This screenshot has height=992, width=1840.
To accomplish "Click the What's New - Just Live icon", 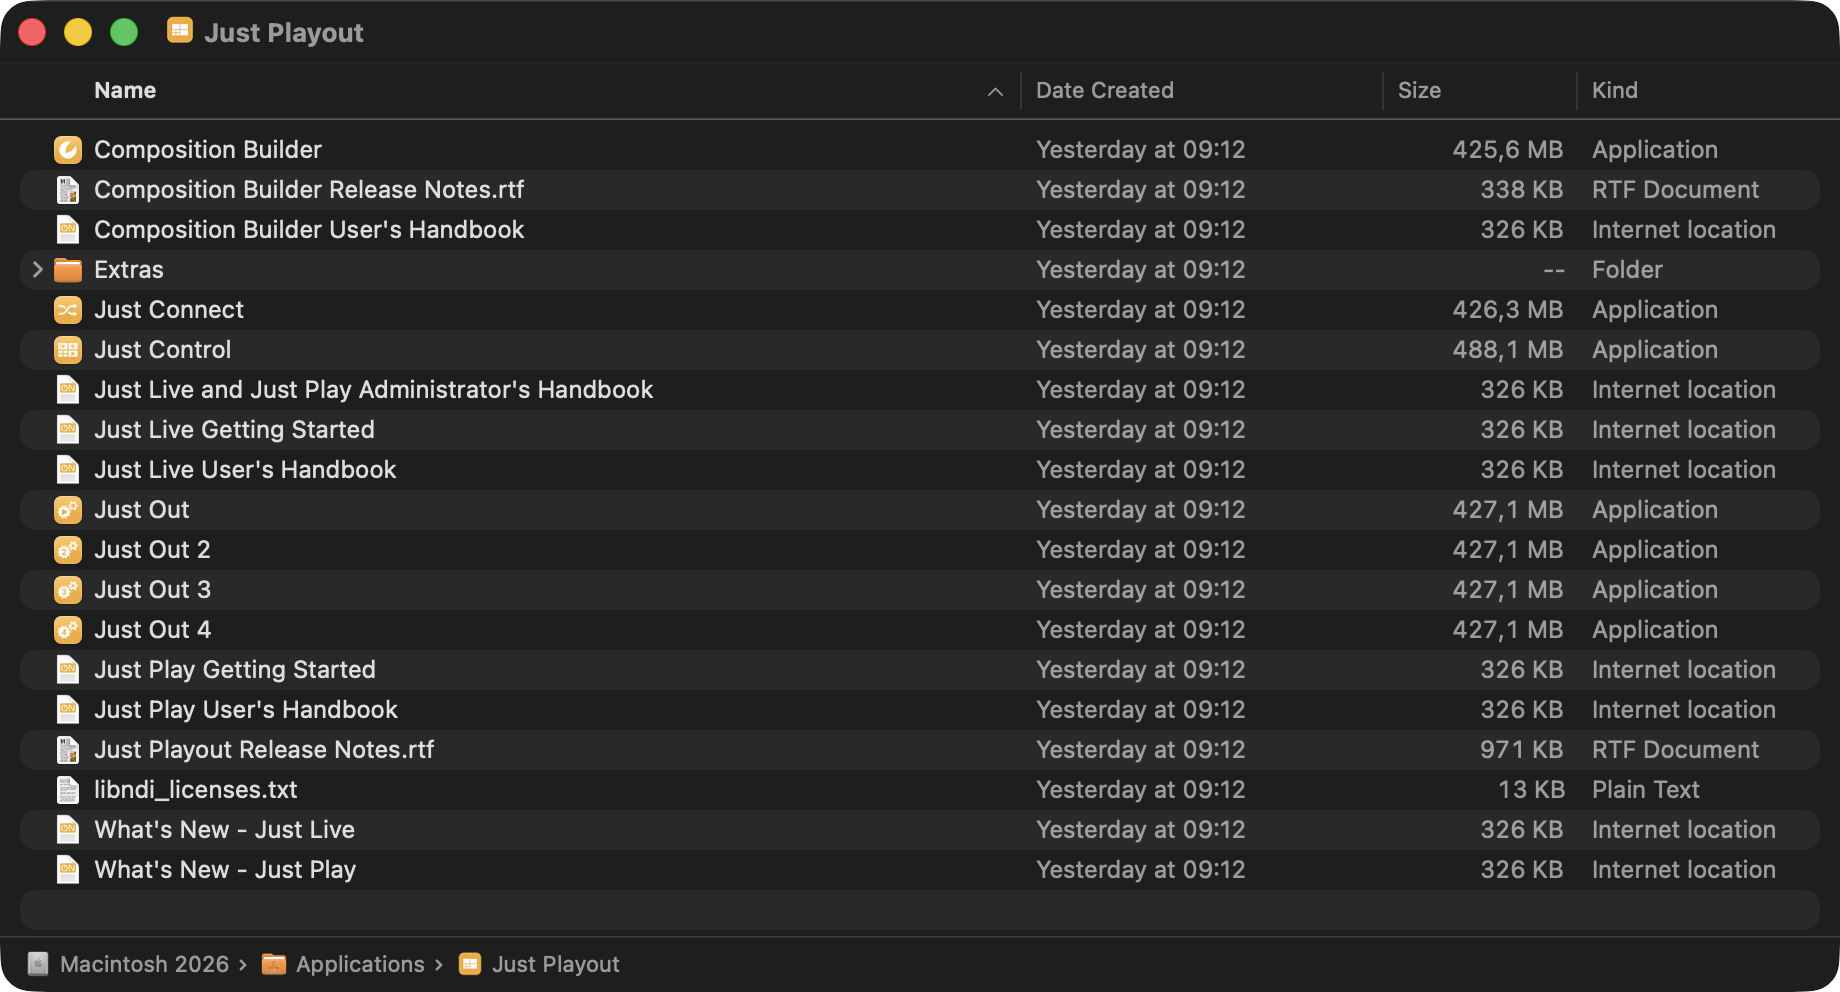I will click(67, 830).
